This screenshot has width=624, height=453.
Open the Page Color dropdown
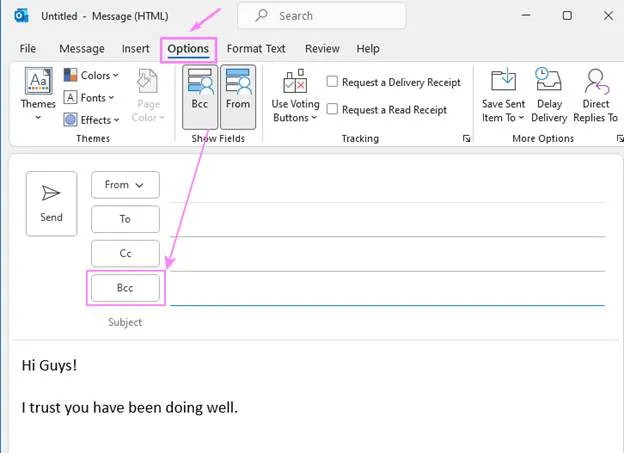[x=148, y=96]
